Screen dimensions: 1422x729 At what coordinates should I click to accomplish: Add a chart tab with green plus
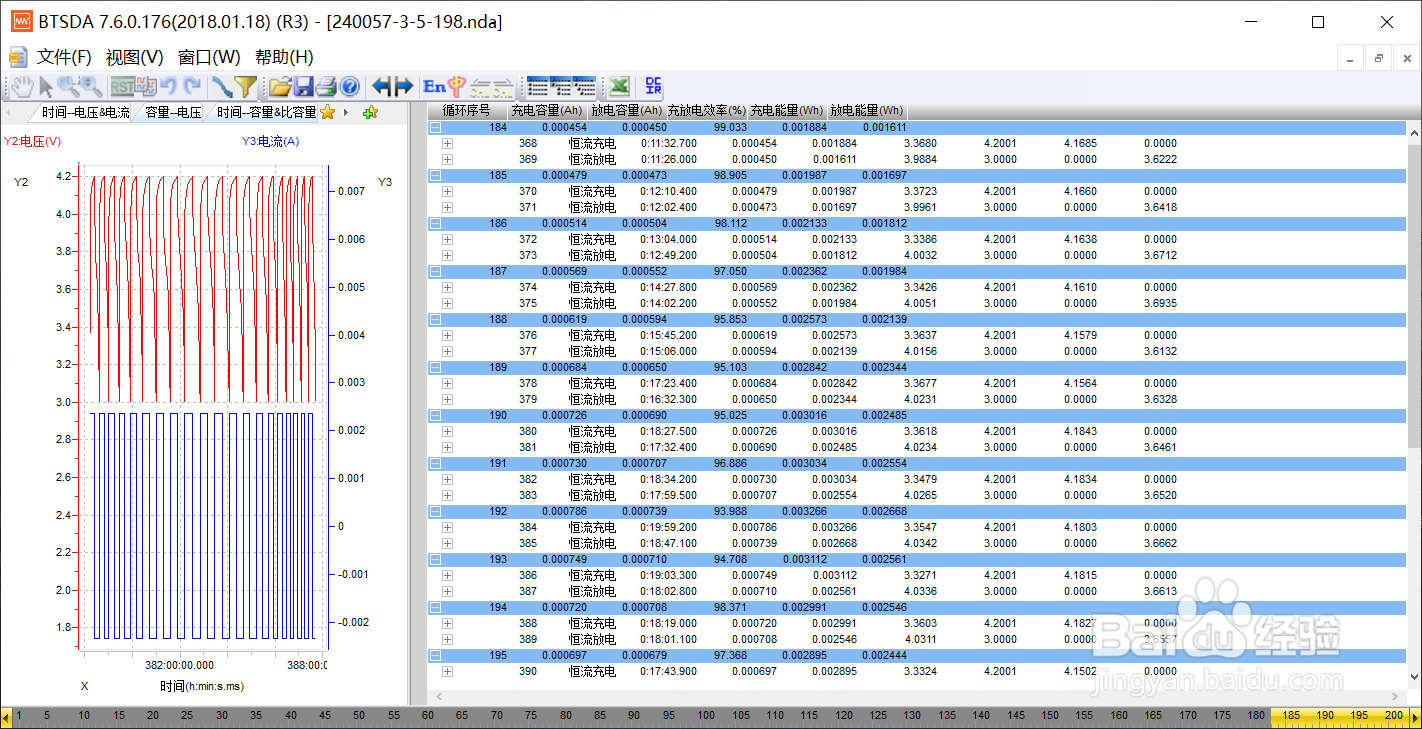(x=370, y=112)
